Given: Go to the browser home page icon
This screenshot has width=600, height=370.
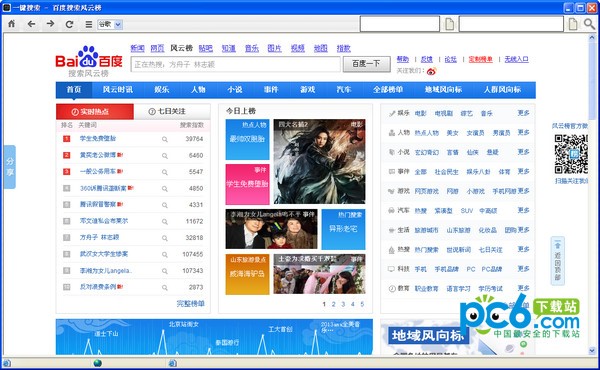Looking at the screenshot, I should pos(11,24).
